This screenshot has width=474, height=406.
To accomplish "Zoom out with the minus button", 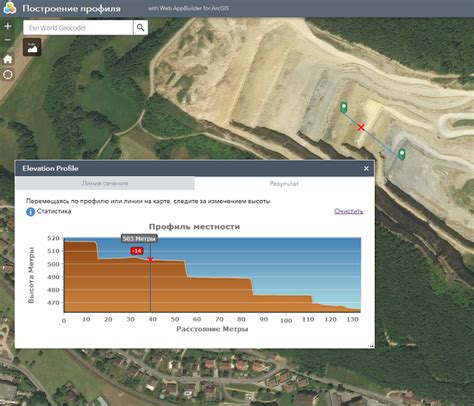I will click(x=8, y=40).
